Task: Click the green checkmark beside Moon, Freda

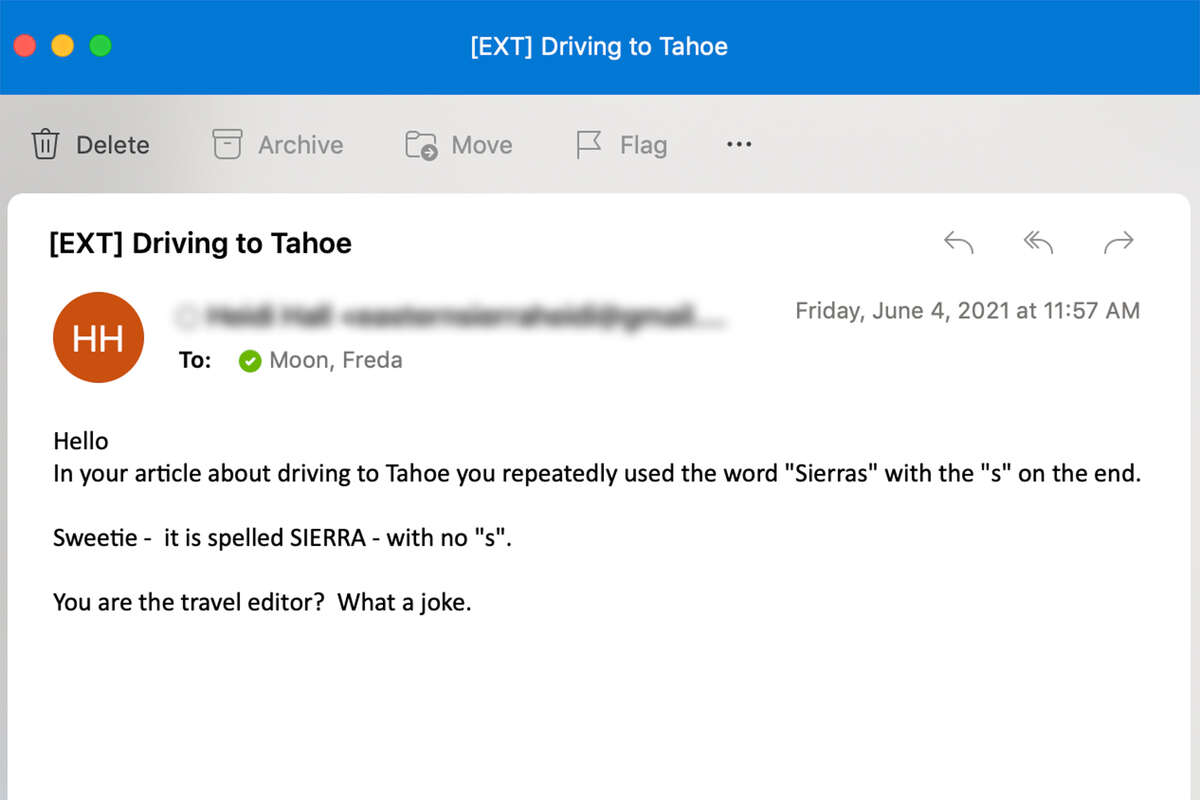Action: click(250, 361)
